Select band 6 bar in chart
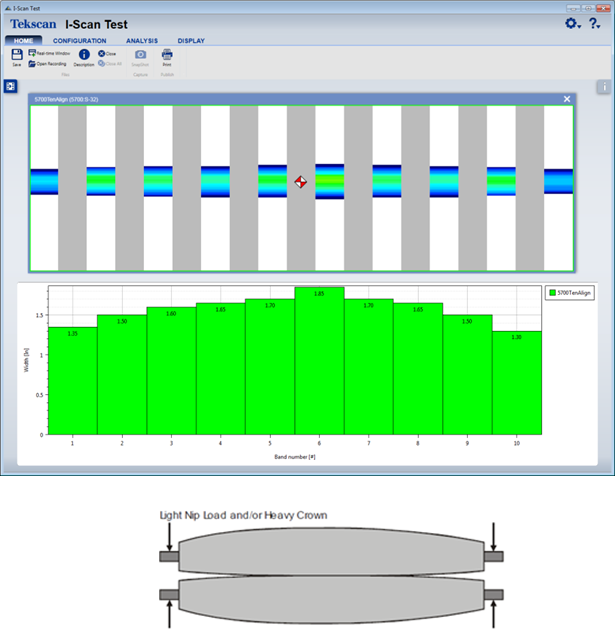The width and height of the screenshot is (615, 639). pos(319,360)
